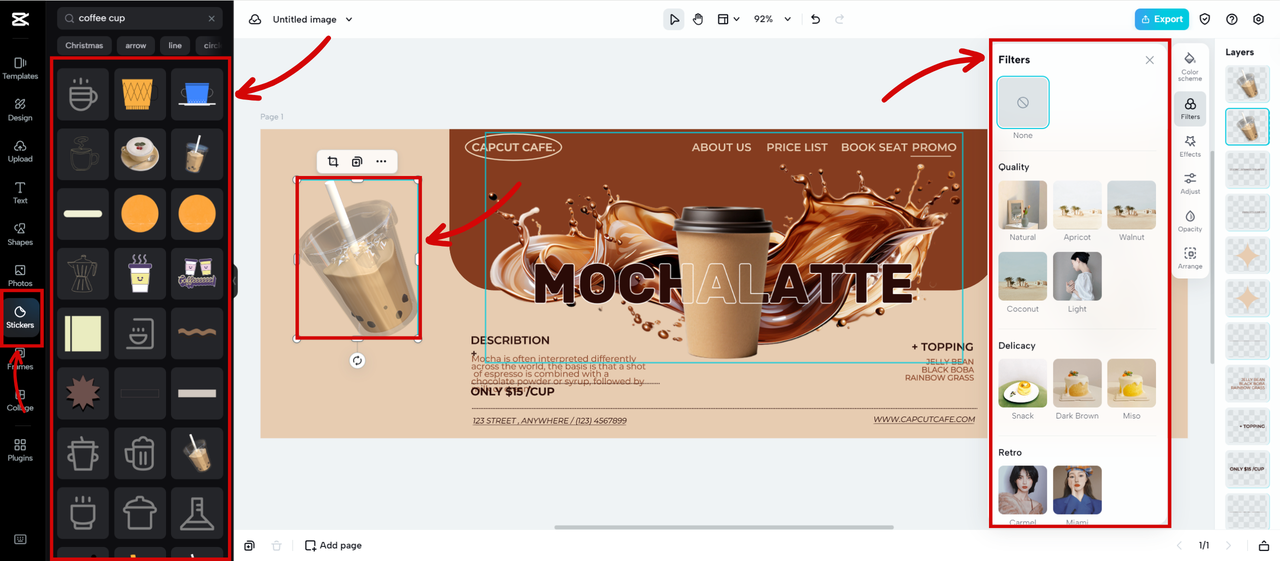Open the Stickers panel
This screenshot has width=1280, height=561.
(x=20, y=317)
